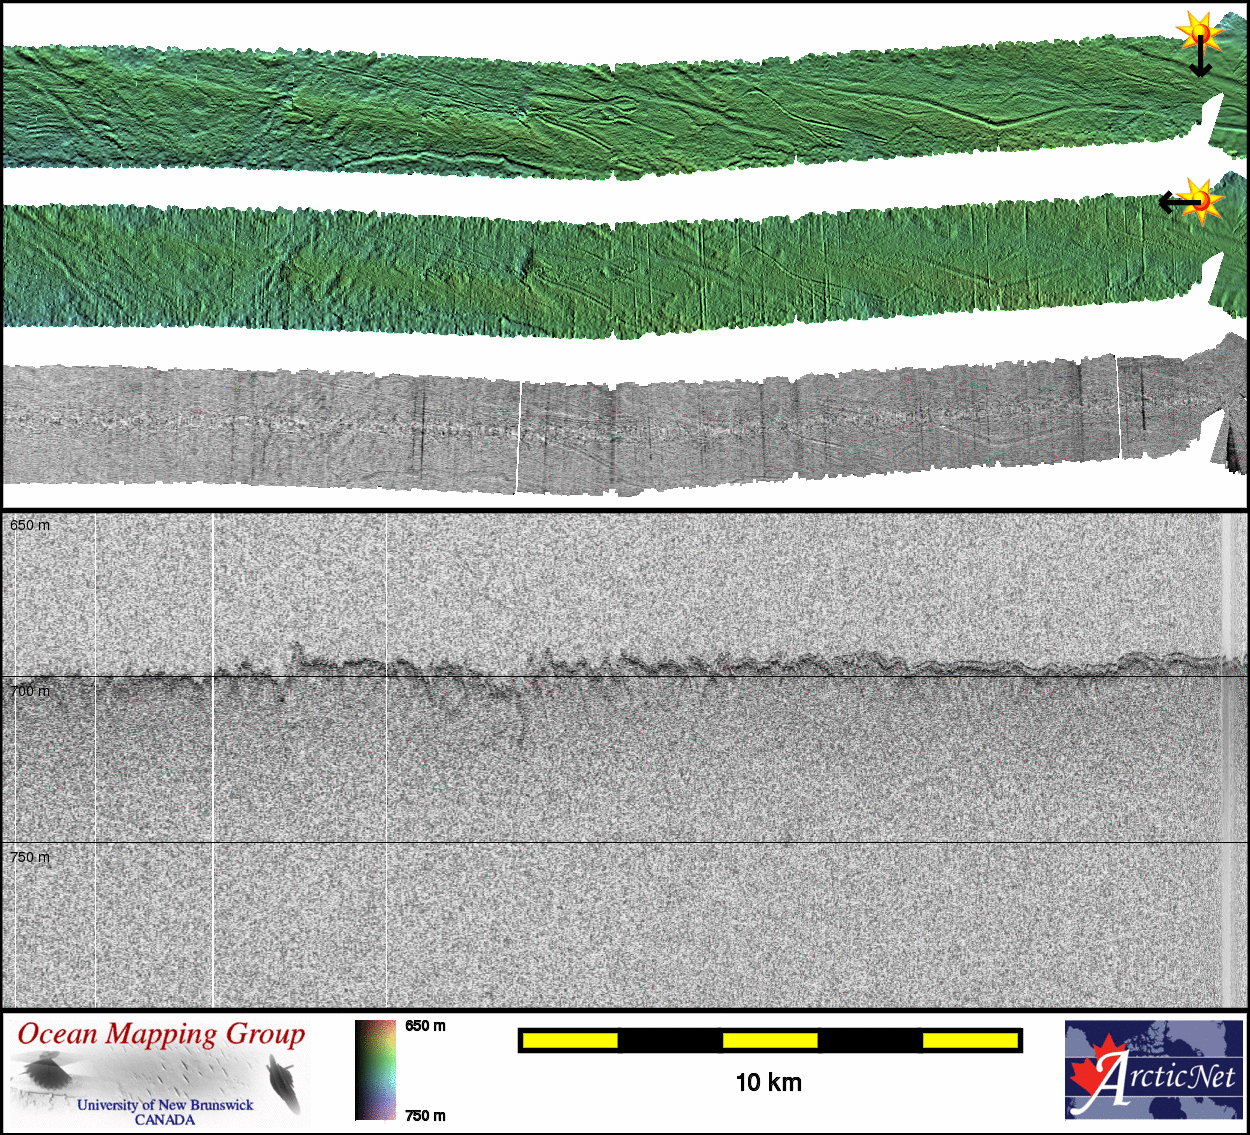Click the 10 km scale bar label
The image size is (1250, 1135).
click(x=768, y=1082)
